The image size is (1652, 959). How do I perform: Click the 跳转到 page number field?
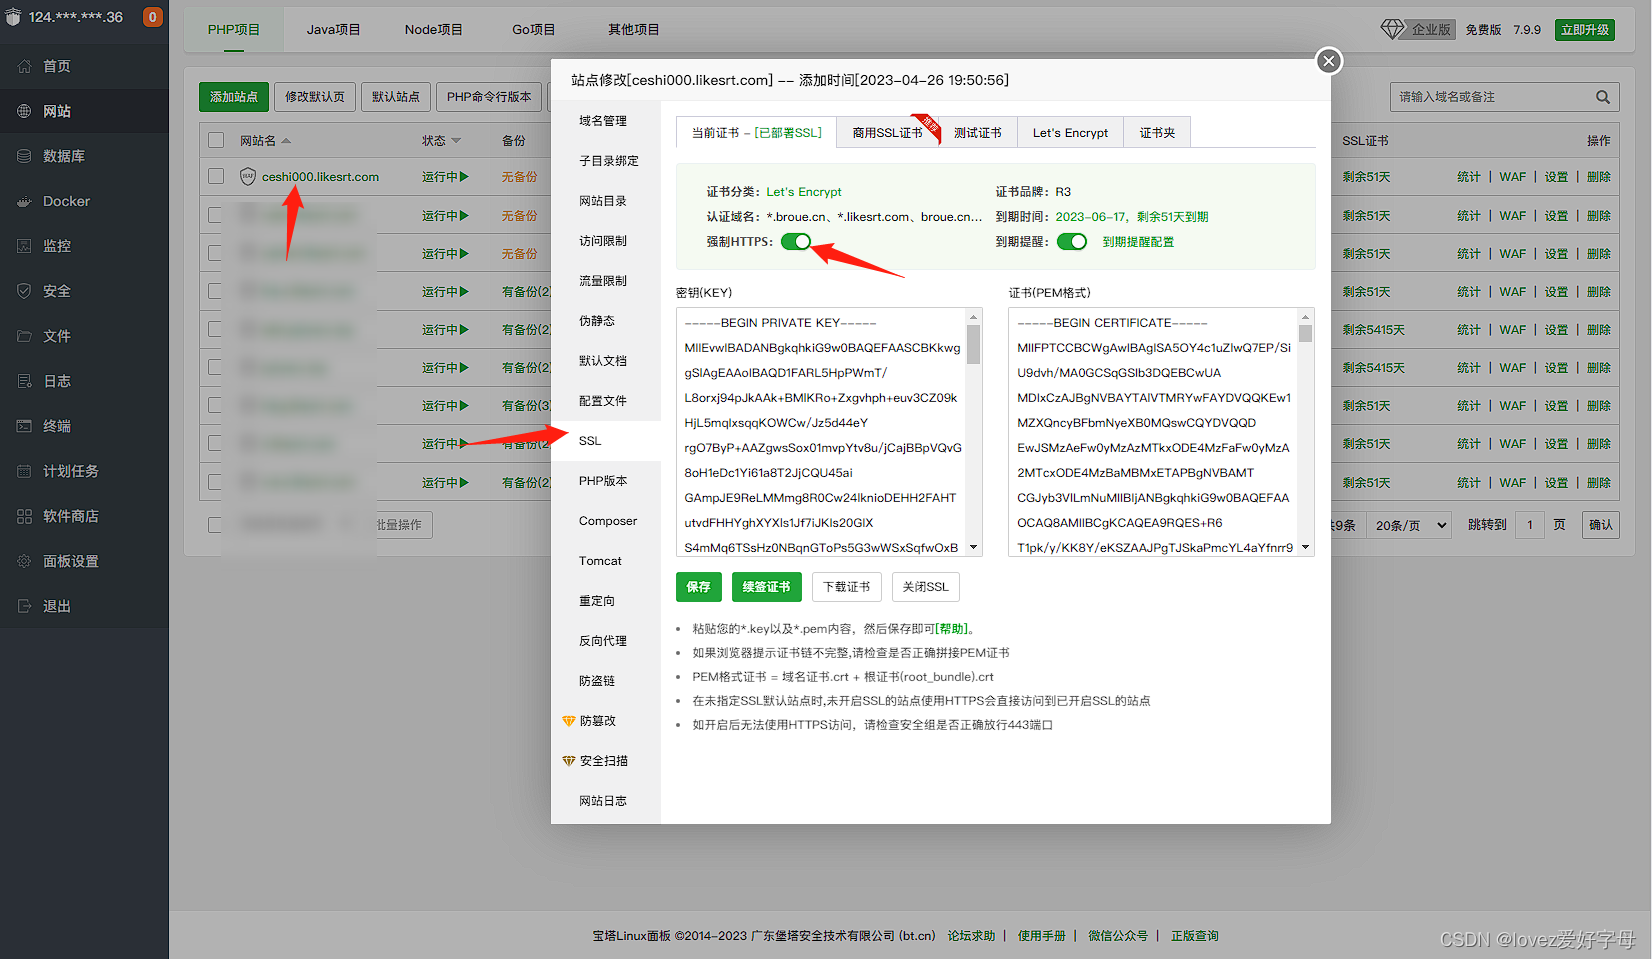point(1530,525)
